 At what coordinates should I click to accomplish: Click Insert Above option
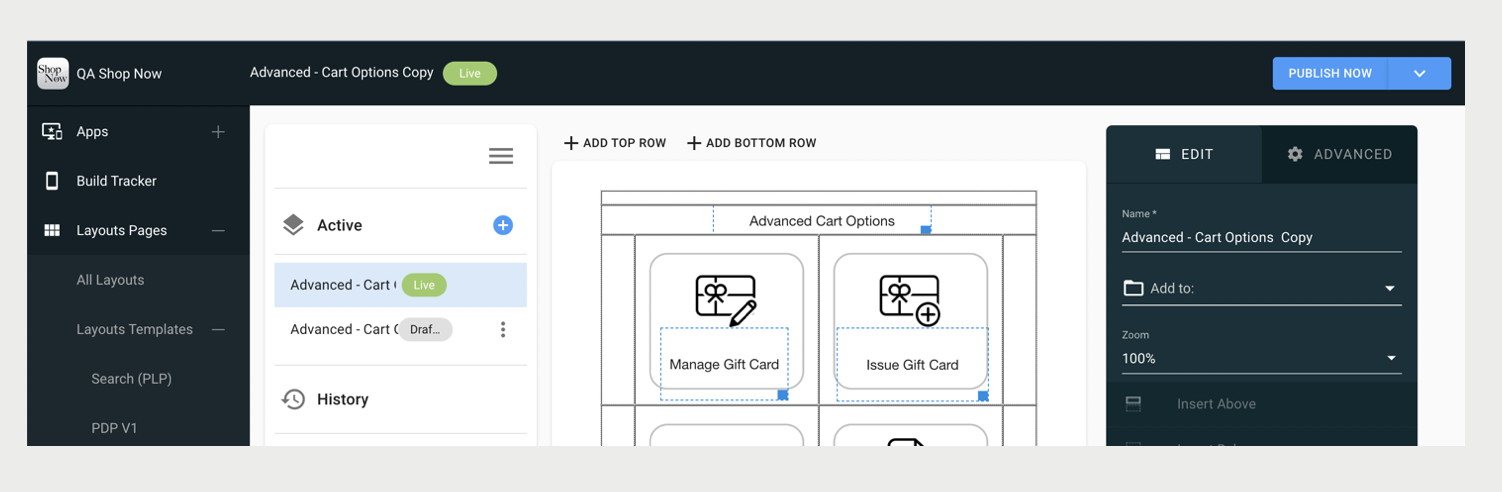click(x=1216, y=404)
